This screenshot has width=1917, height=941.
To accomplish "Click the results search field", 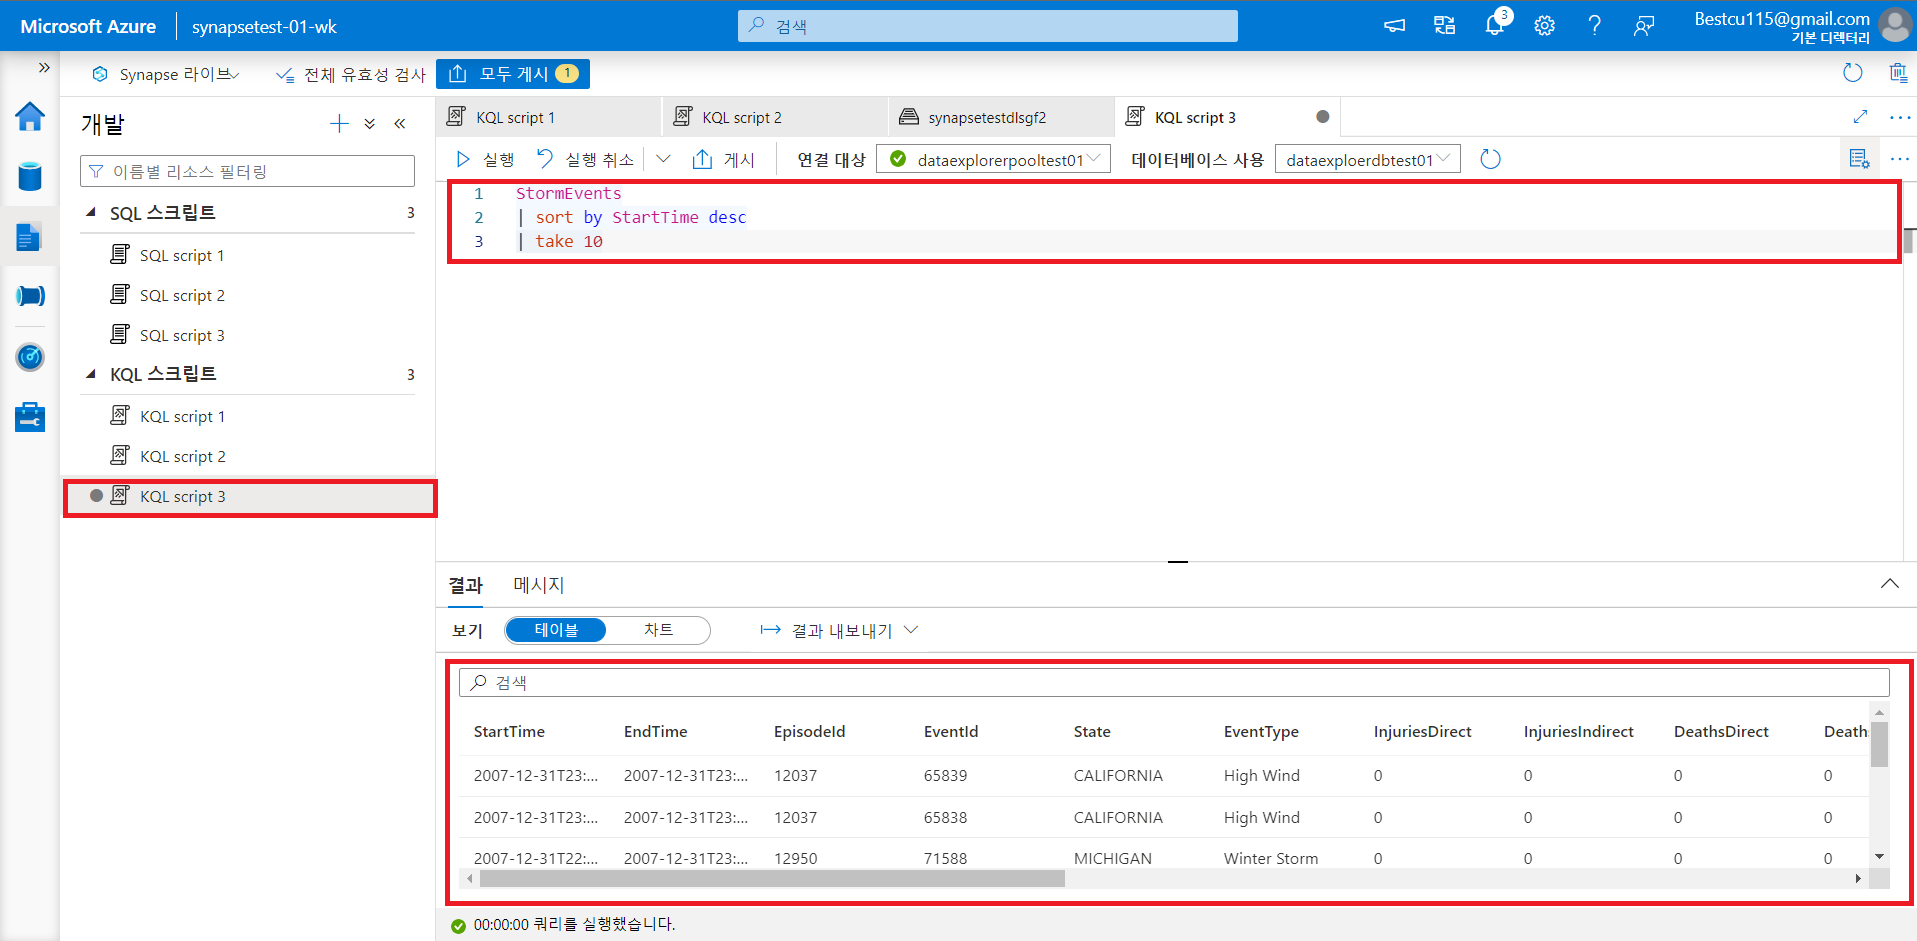I will point(1174,682).
